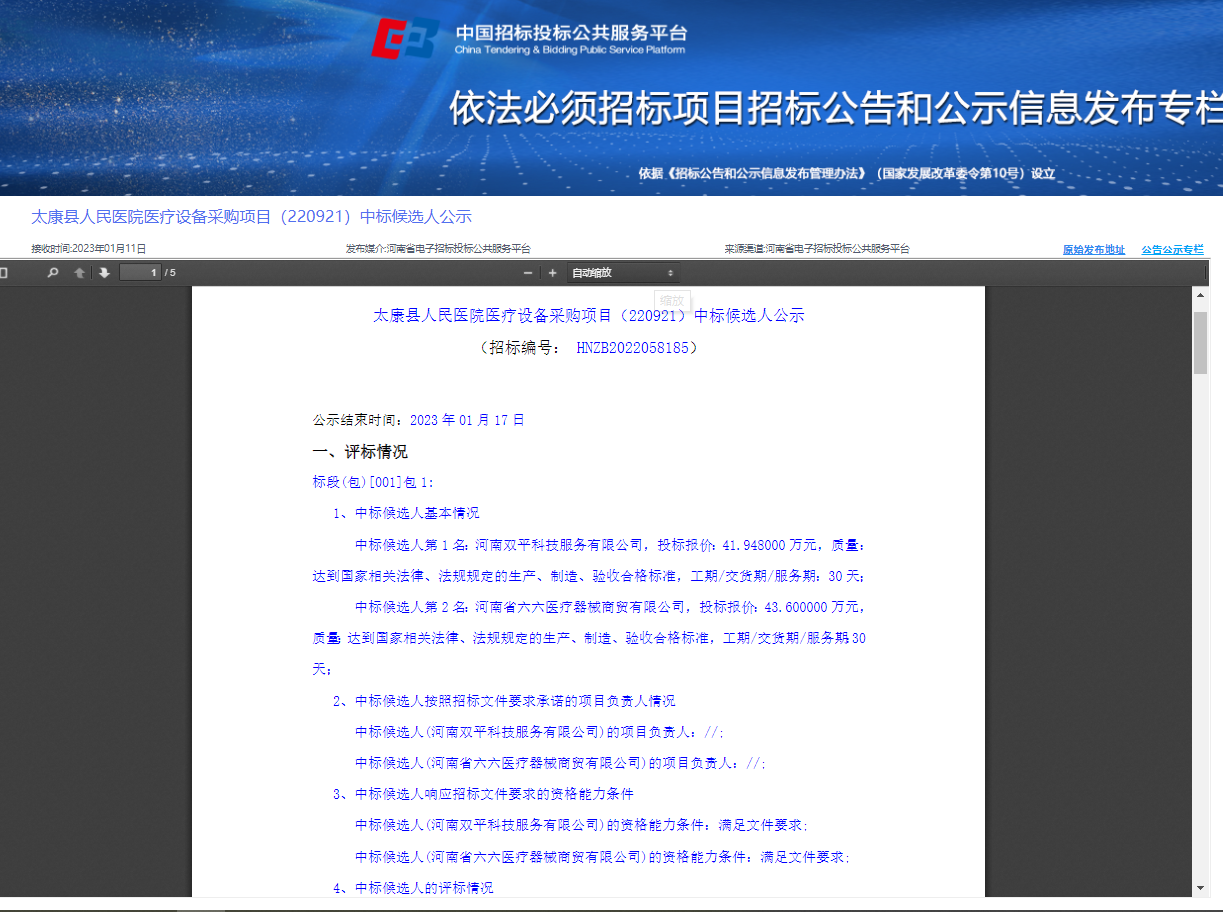Zoom in with the plus icon

552,273
